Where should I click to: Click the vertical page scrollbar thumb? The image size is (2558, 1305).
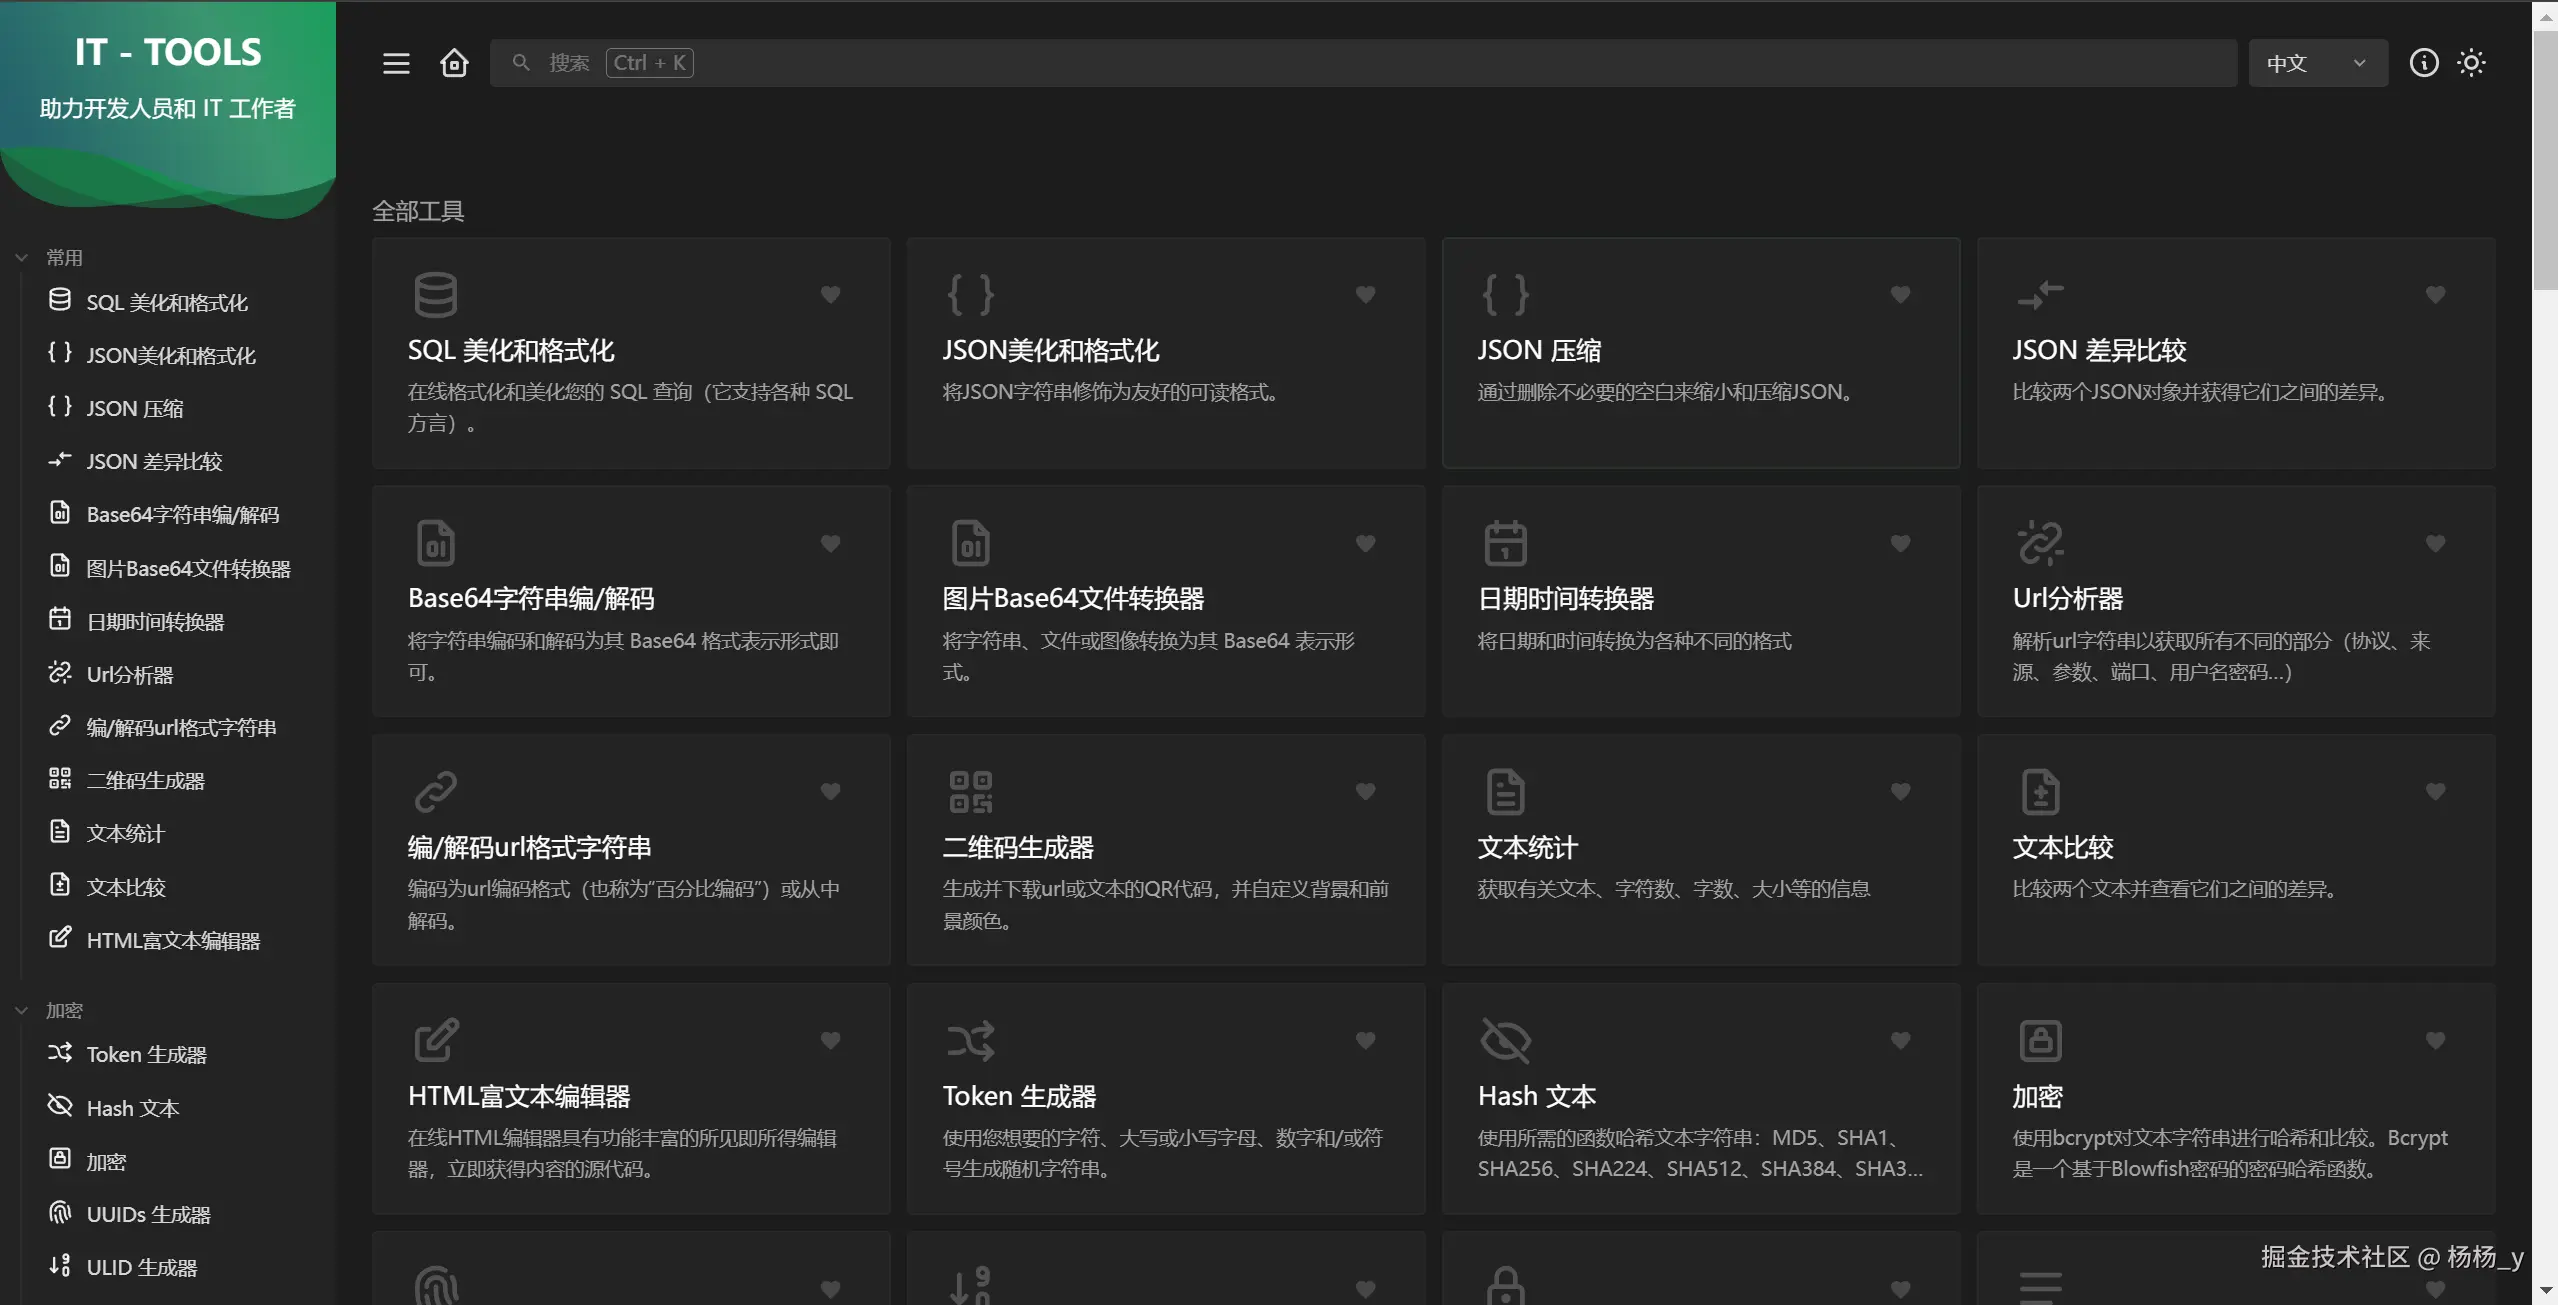coord(2545,160)
